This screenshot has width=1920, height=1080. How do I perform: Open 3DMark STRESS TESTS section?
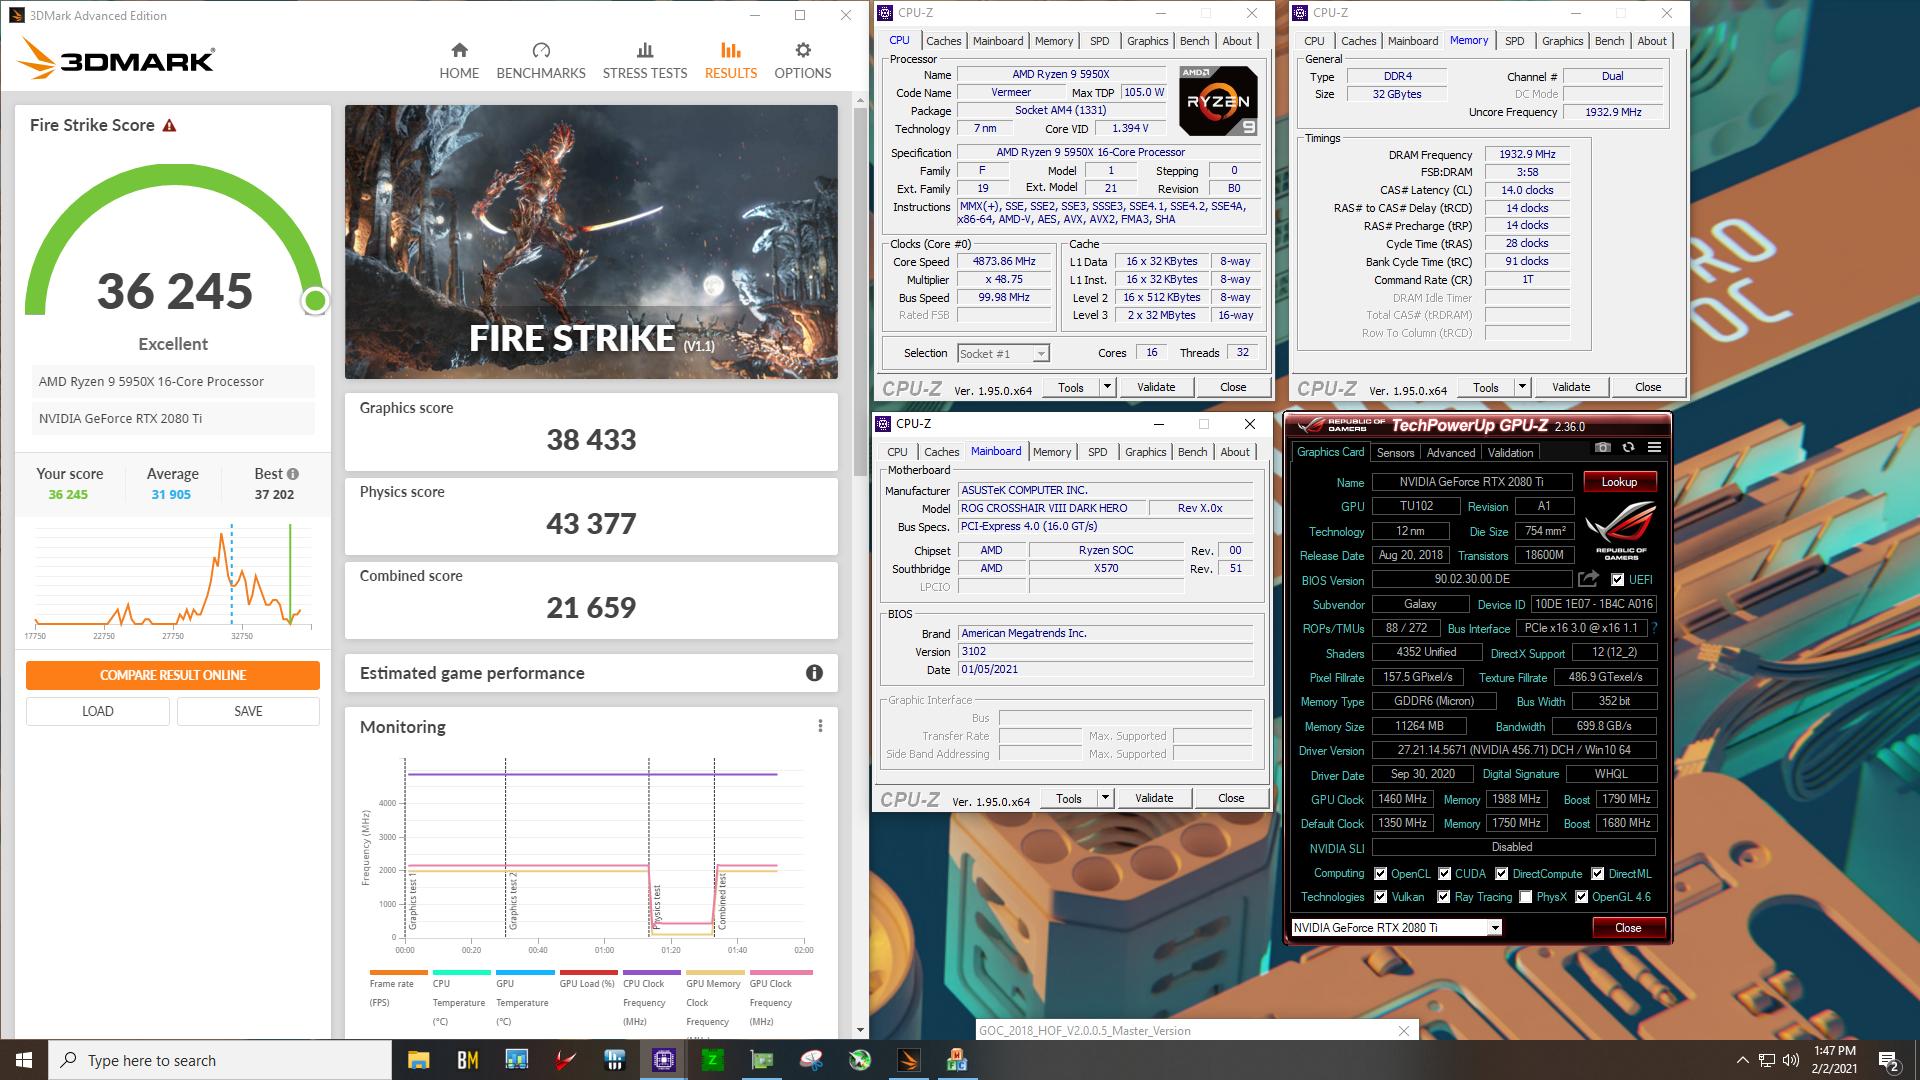(x=645, y=61)
